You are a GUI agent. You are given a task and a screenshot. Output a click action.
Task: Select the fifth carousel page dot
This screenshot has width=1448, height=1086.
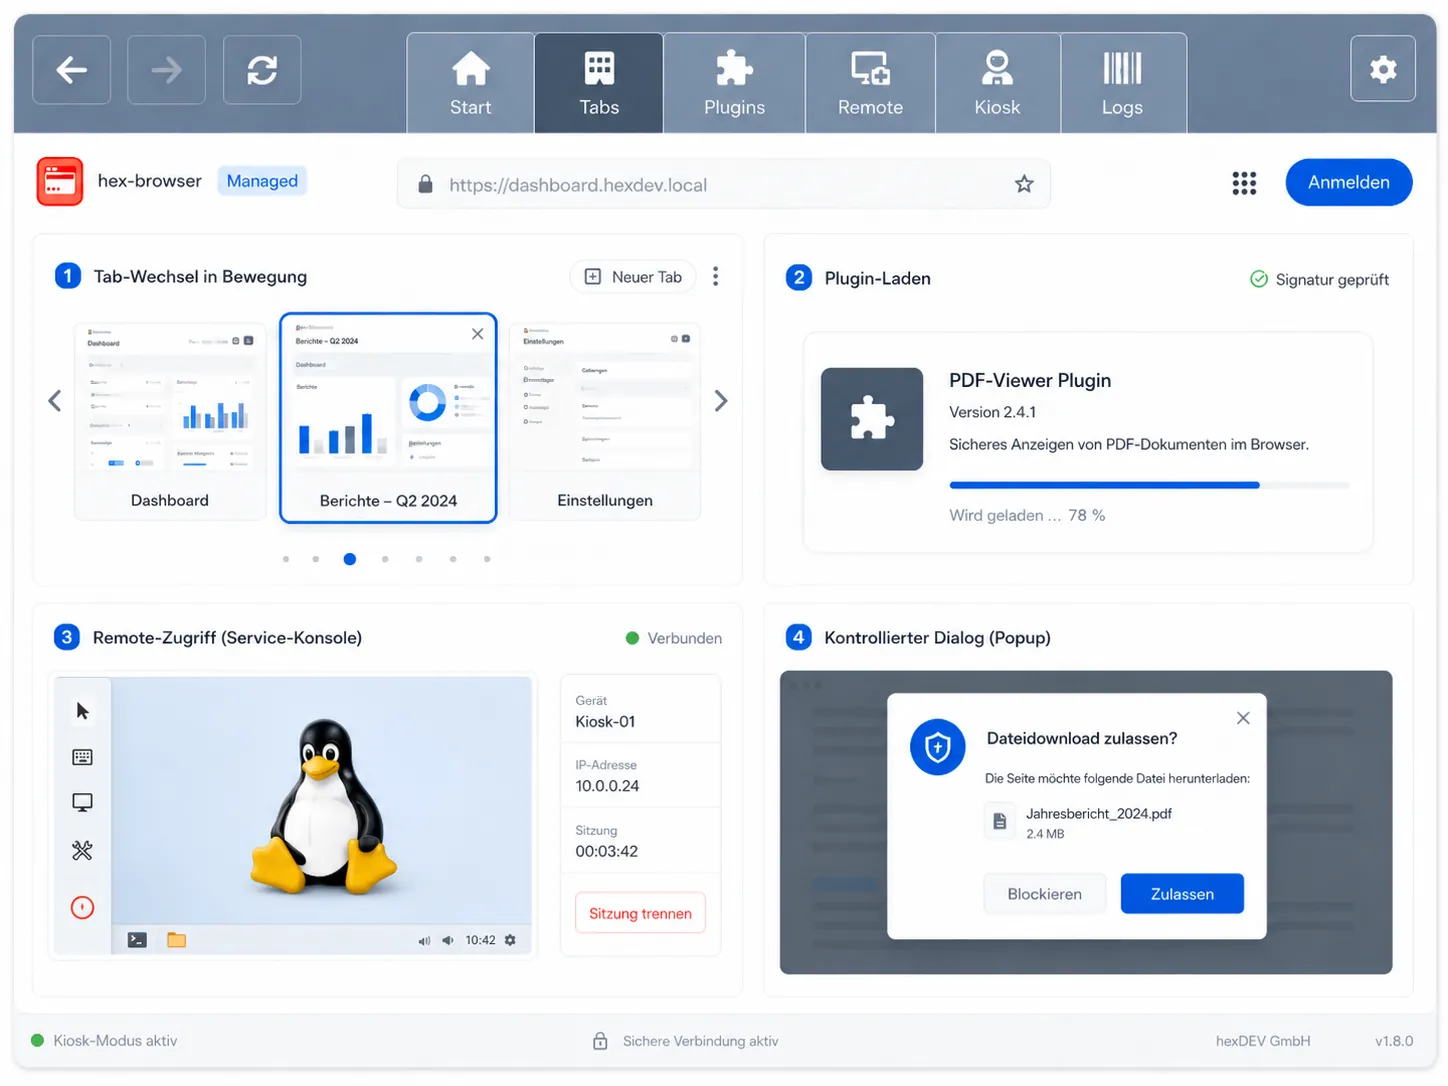tap(419, 559)
